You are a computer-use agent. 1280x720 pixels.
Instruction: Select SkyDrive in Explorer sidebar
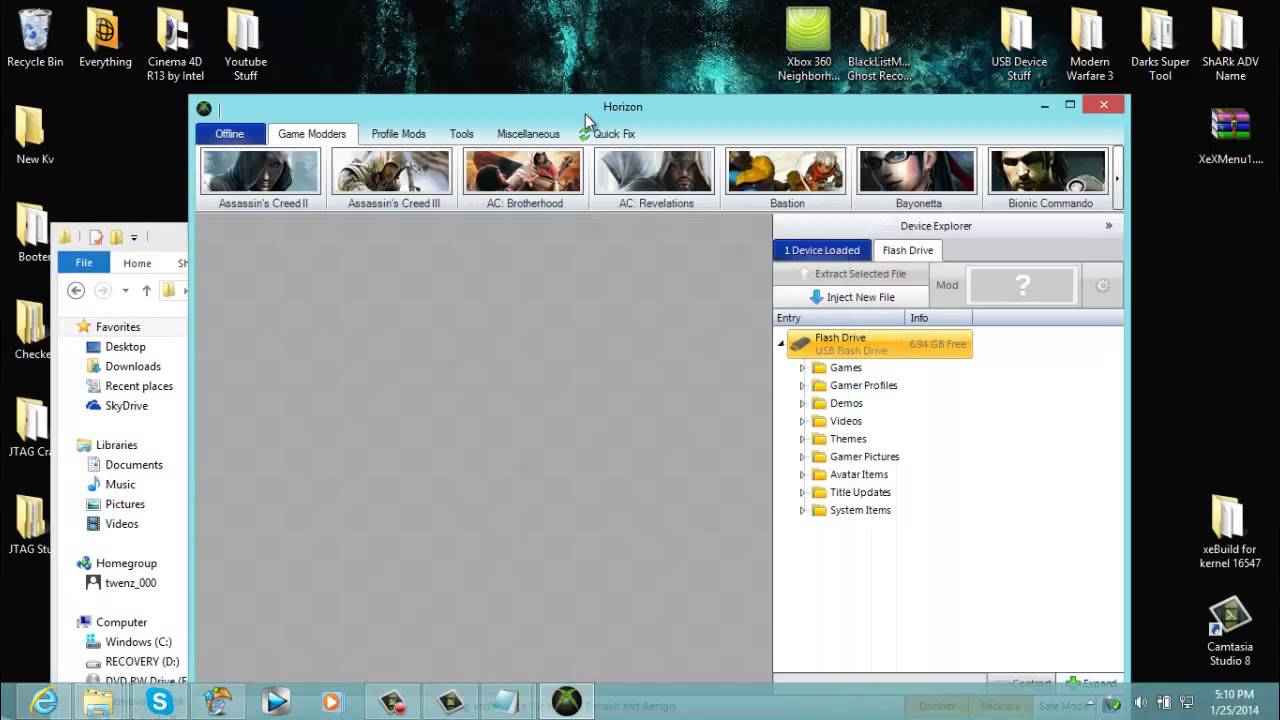click(116, 406)
